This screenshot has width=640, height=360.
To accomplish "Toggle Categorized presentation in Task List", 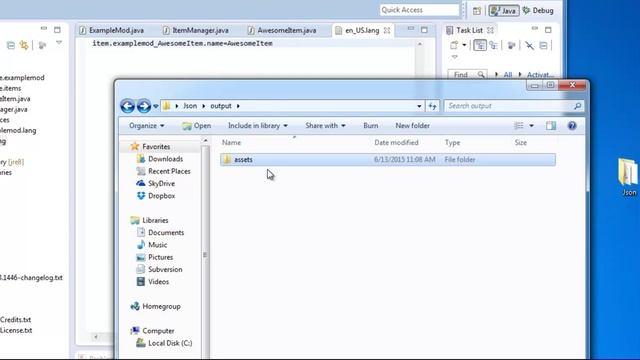I will [480, 45].
